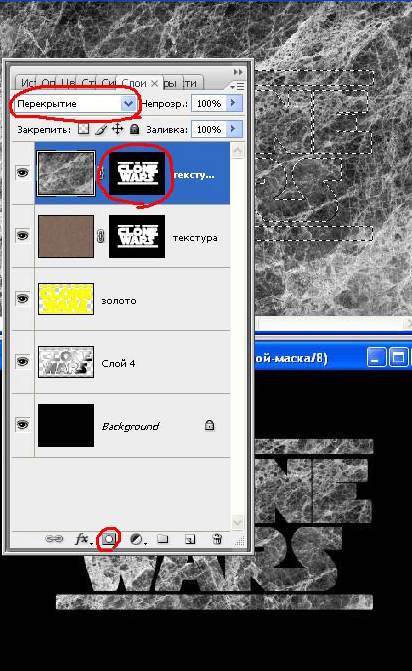The height and width of the screenshot is (671, 412).
Task: Close the Слои tab with its X
Action: [x=154, y=83]
